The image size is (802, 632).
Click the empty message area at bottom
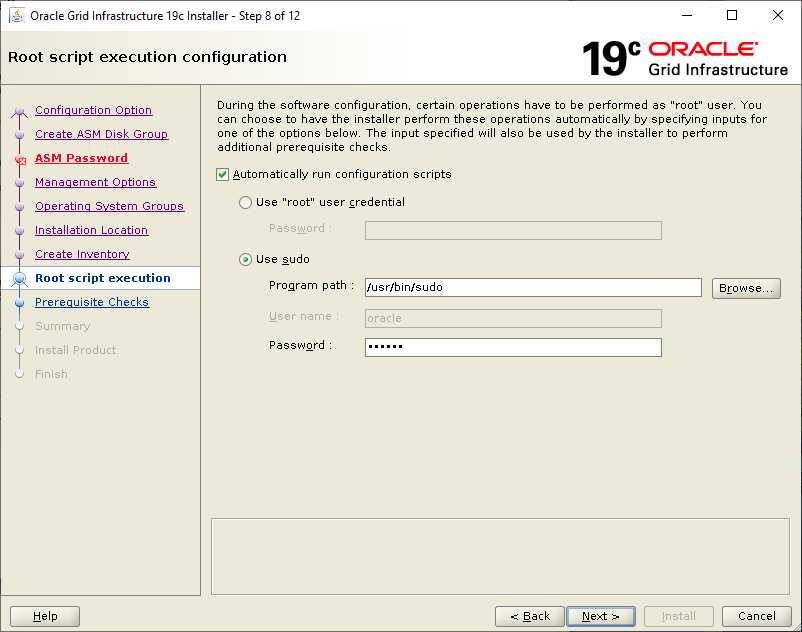[x=500, y=556]
